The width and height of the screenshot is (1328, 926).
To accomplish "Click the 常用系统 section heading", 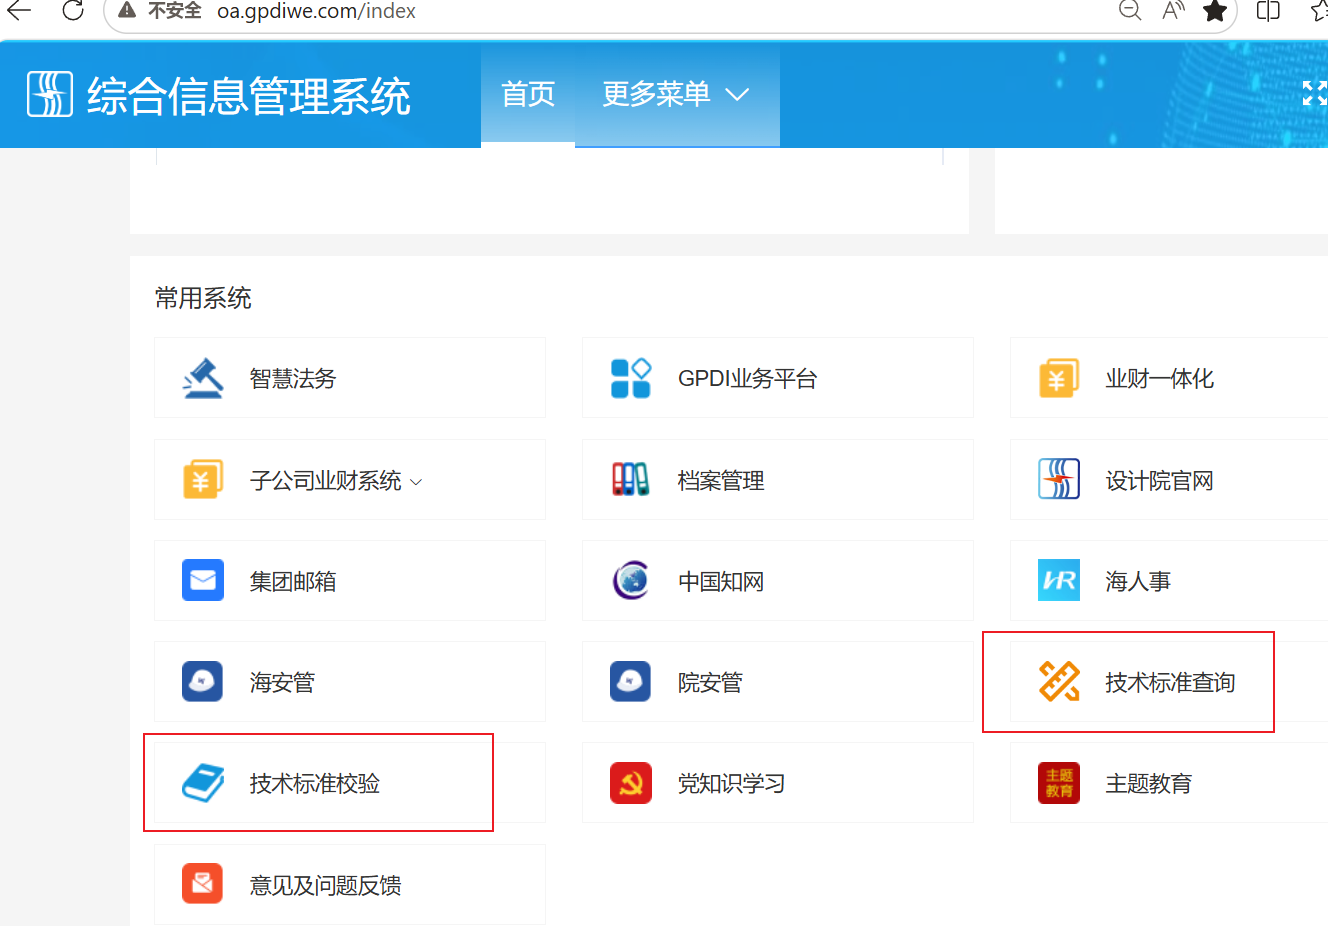I will pyautogui.click(x=203, y=298).
